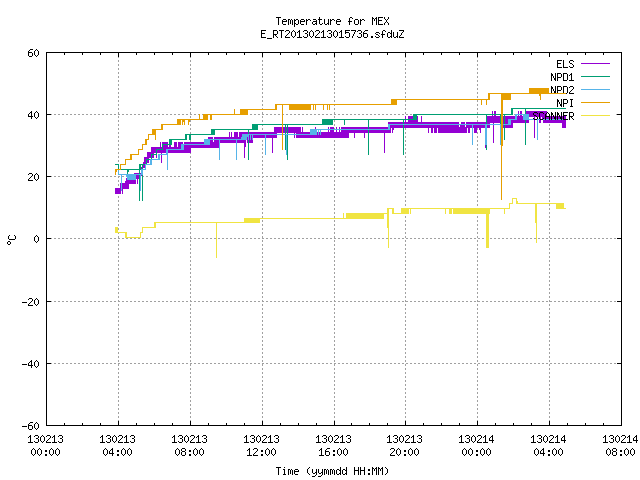Click the purple ELS legend line sample
640x480 pixels.
pos(595,64)
